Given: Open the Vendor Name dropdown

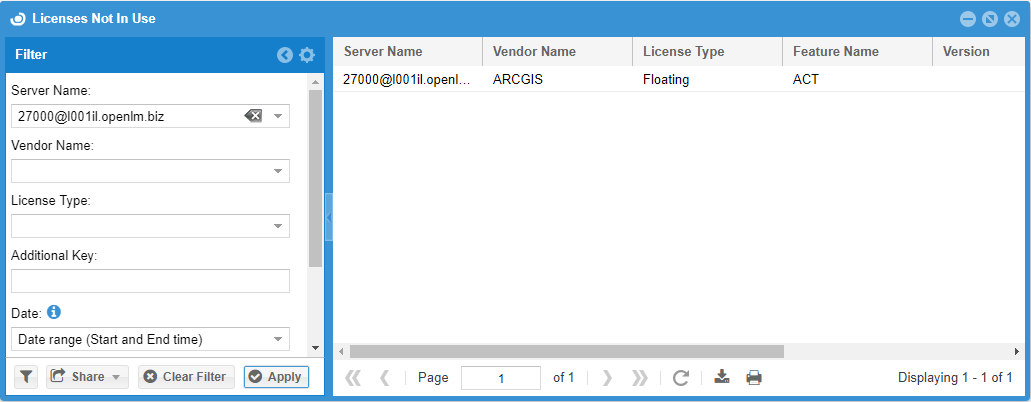Looking at the screenshot, I should coord(278,171).
